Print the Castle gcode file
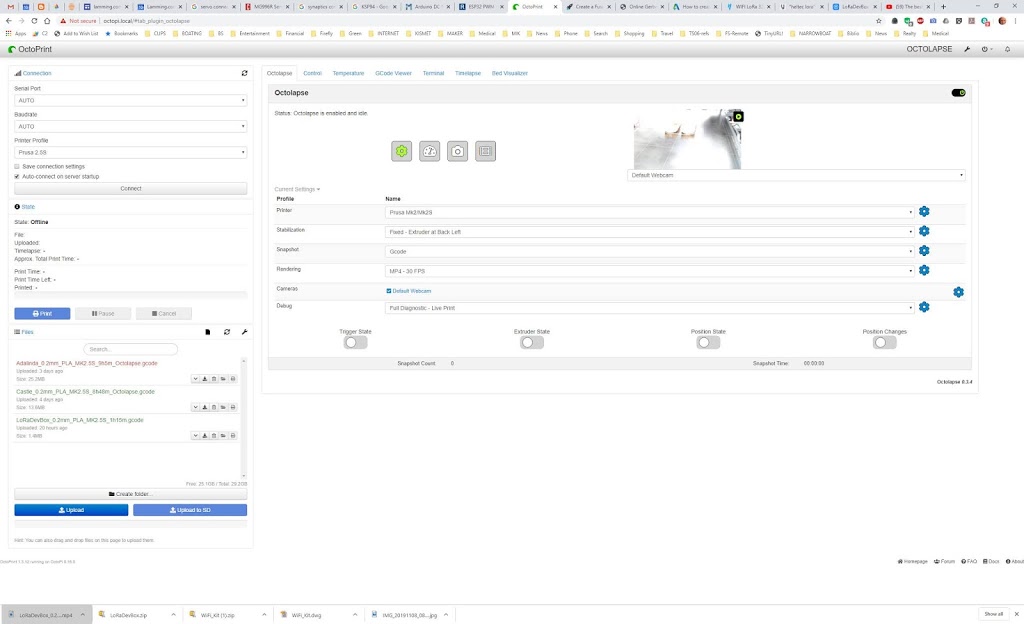This screenshot has height=624, width=1024. point(232,407)
